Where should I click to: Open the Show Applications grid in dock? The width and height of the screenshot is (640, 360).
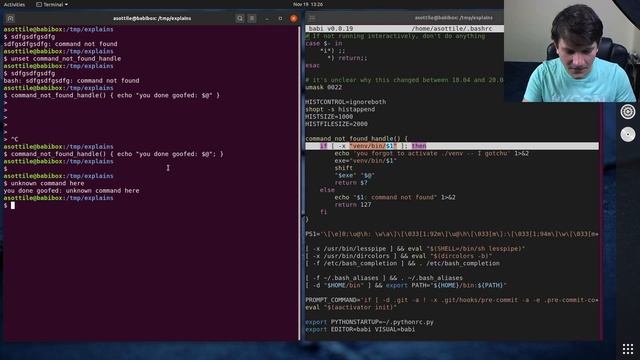point(628,349)
